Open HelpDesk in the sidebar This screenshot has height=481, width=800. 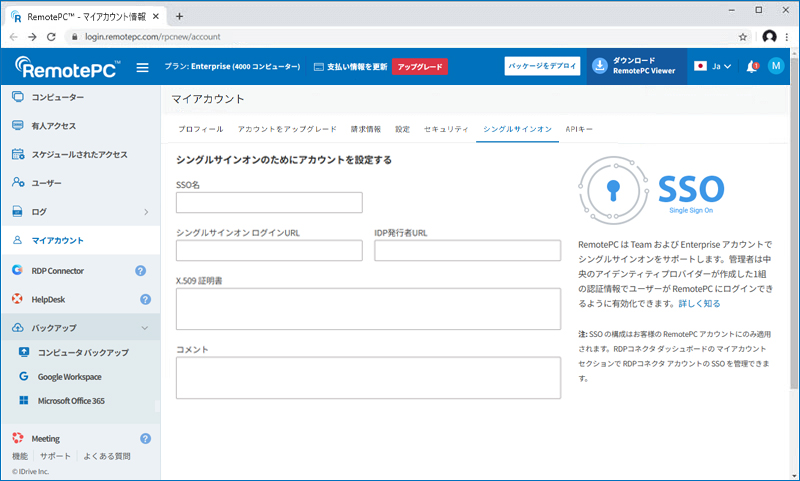click(x=48, y=299)
